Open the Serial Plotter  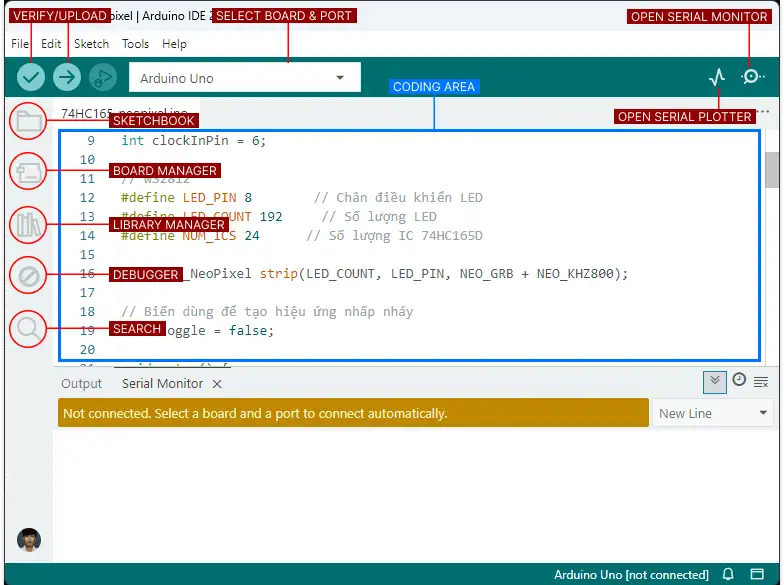point(717,77)
